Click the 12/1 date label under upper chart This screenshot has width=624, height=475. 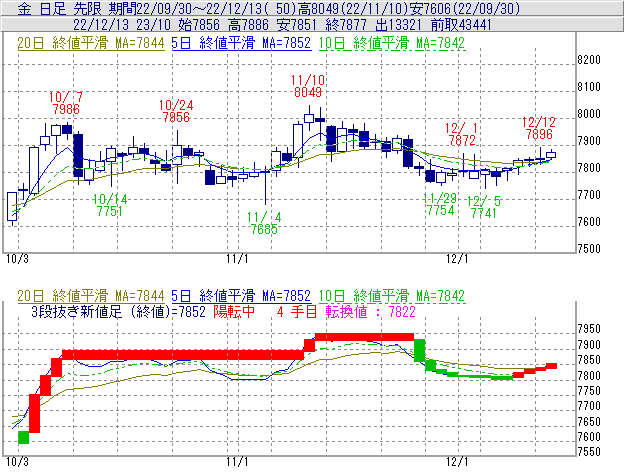click(x=457, y=259)
